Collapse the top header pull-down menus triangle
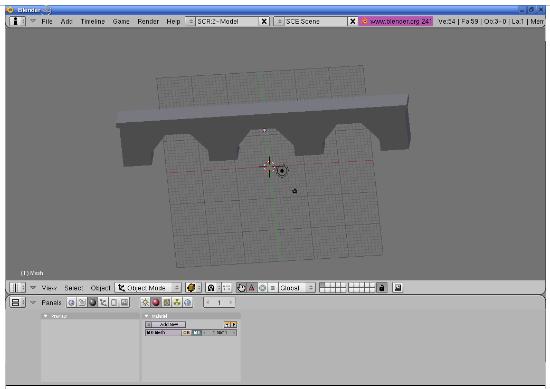The height and width of the screenshot is (389, 550). (x=33, y=21)
